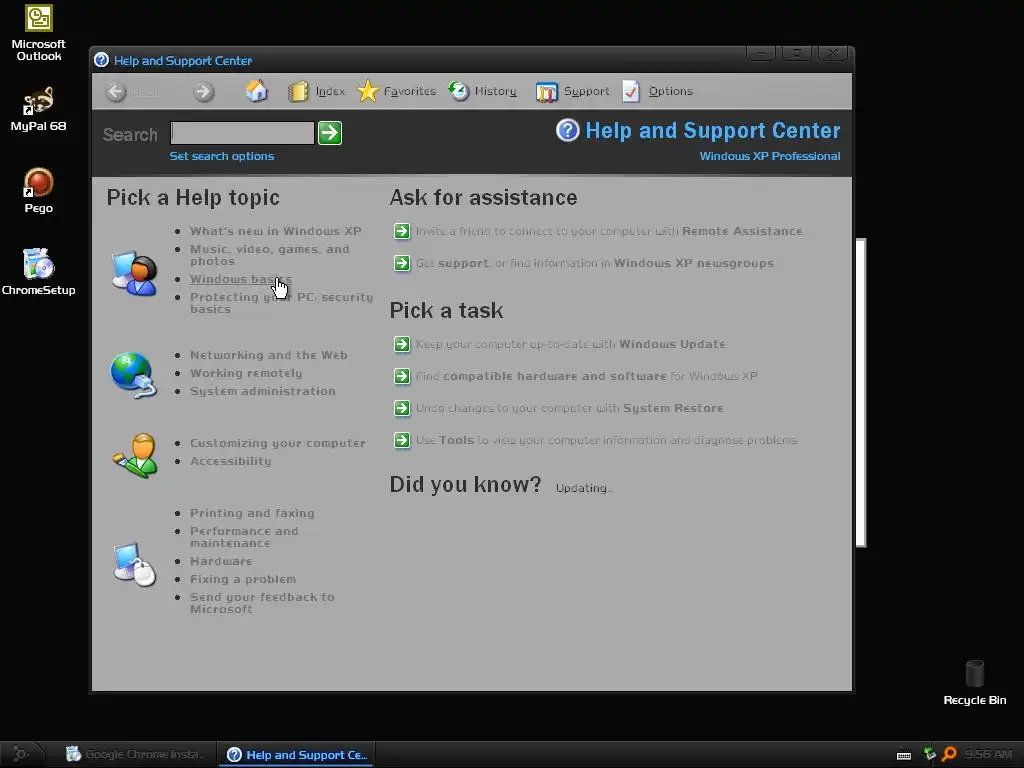Click green arrow beside compatible hardware

[402, 376]
